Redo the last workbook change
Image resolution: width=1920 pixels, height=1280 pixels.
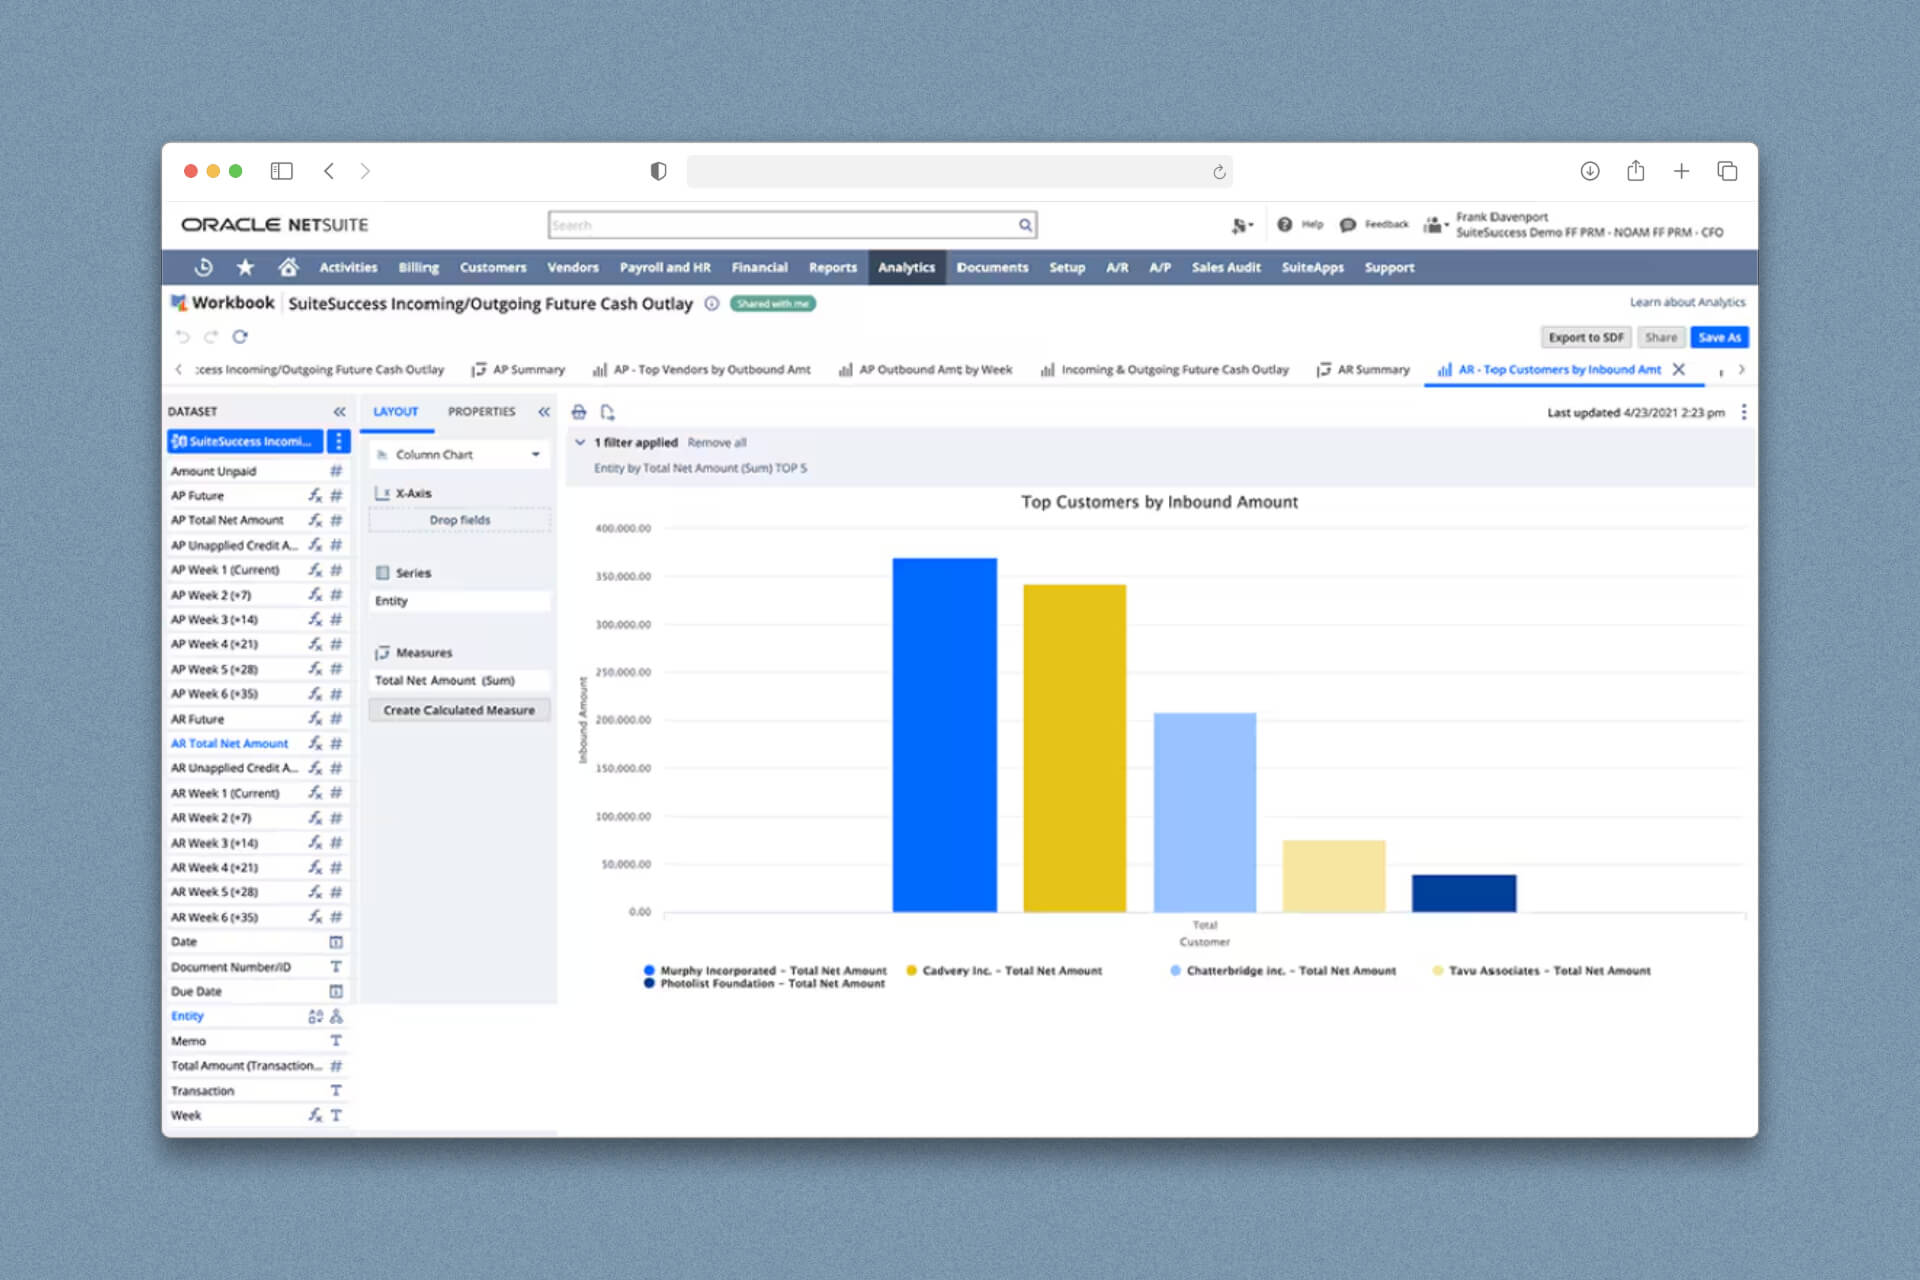point(211,337)
